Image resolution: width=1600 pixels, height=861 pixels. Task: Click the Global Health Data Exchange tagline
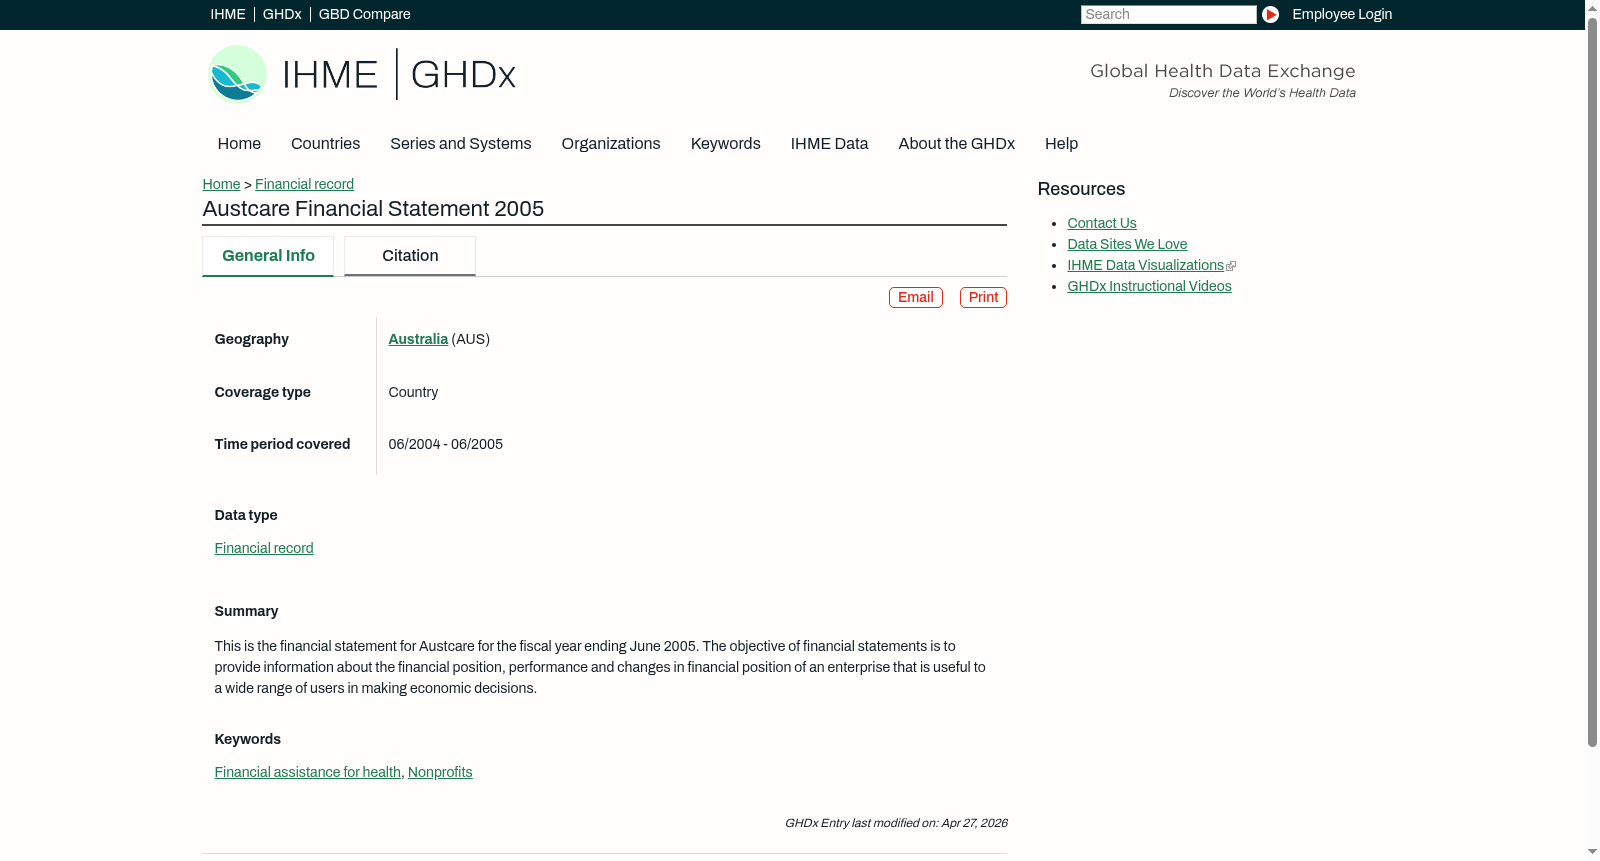tap(1222, 71)
